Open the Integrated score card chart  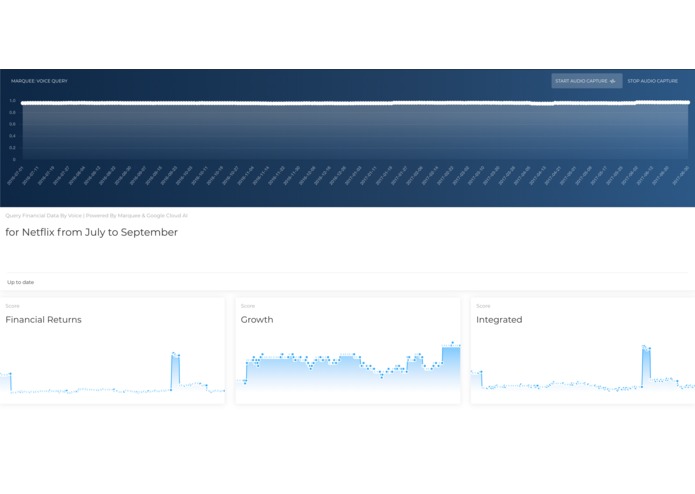point(582,369)
